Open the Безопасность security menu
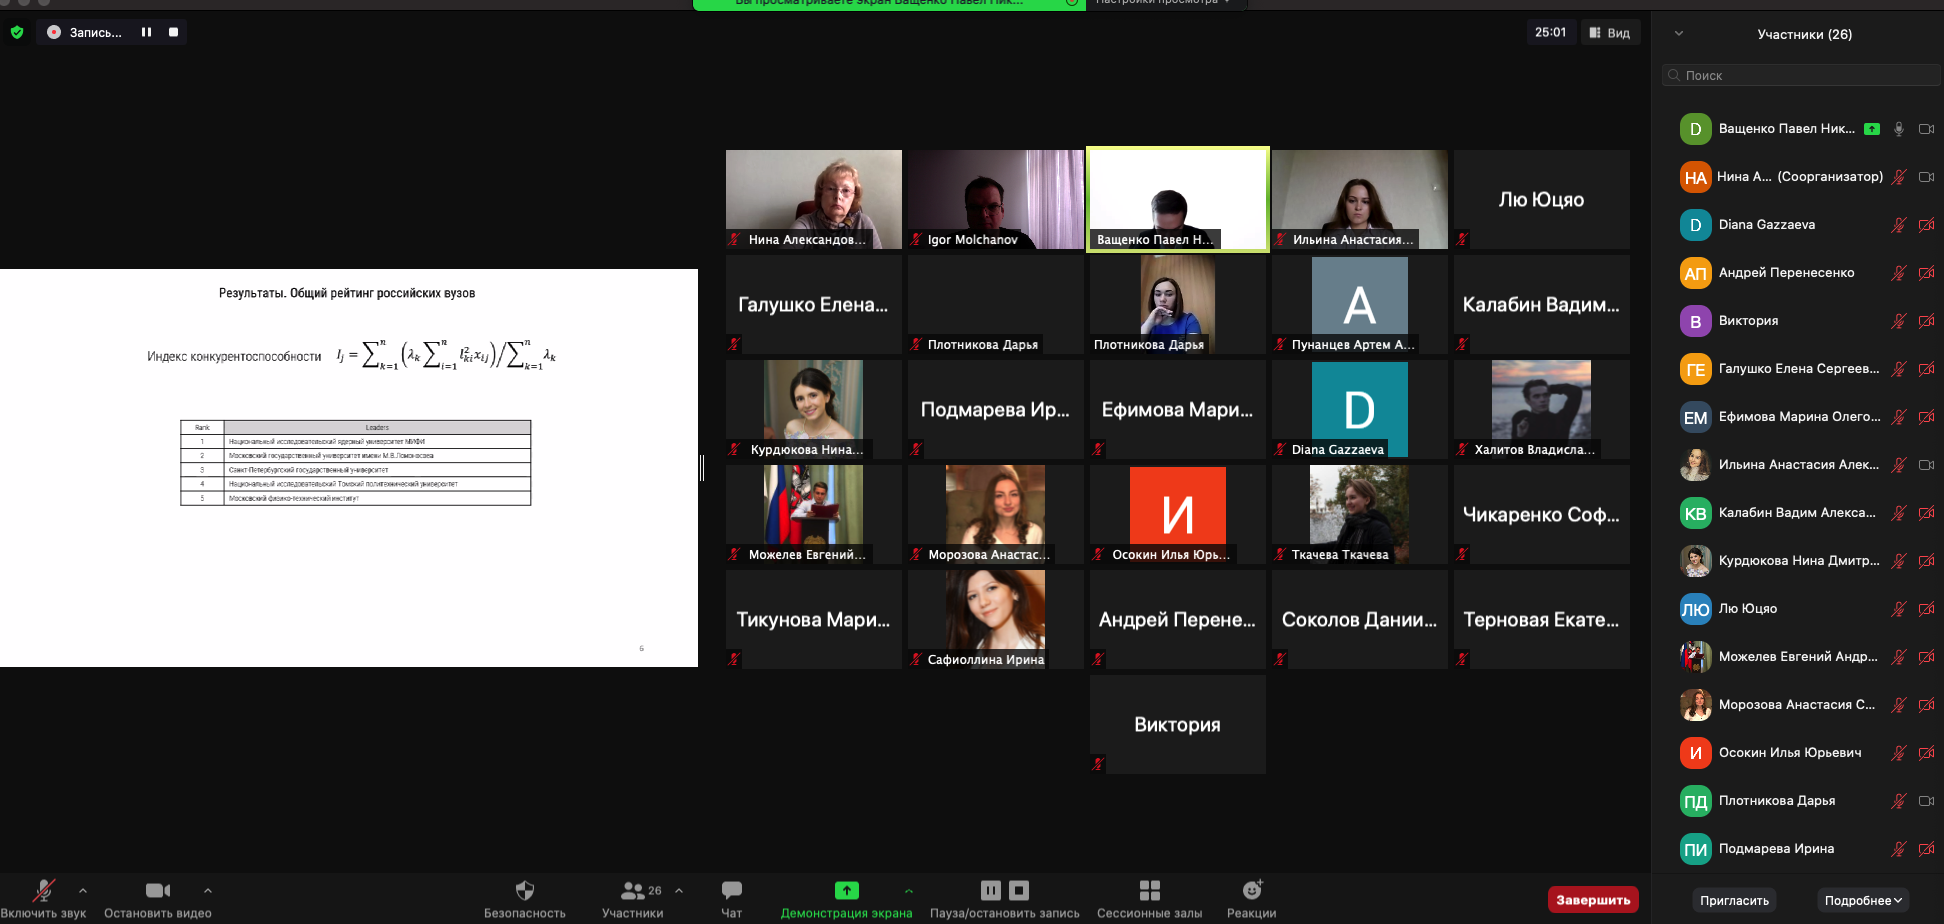 [525, 898]
